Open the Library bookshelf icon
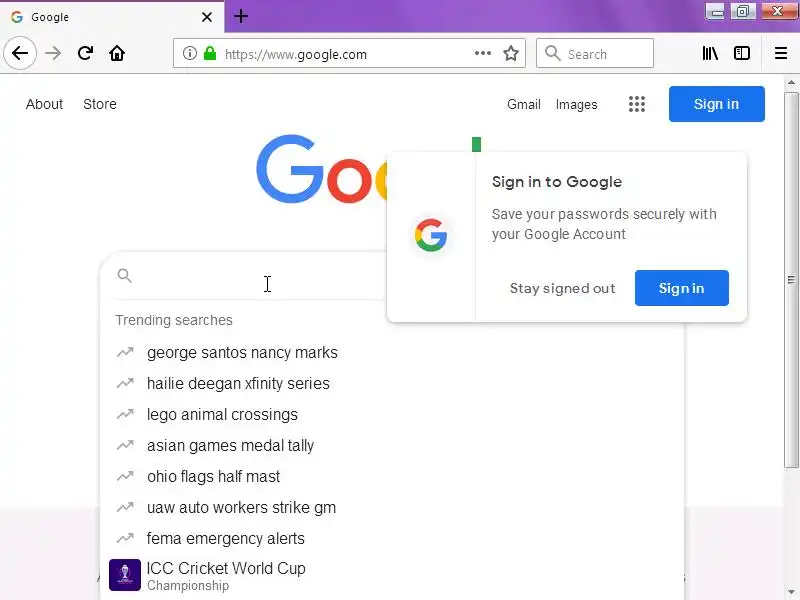This screenshot has width=800, height=600. coord(710,53)
